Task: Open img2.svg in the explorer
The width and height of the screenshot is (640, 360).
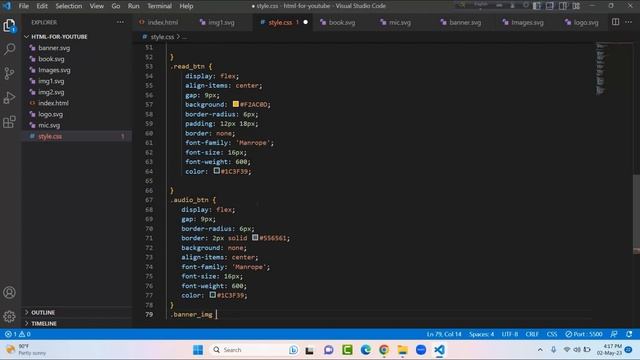Action: pyautogui.click(x=51, y=92)
